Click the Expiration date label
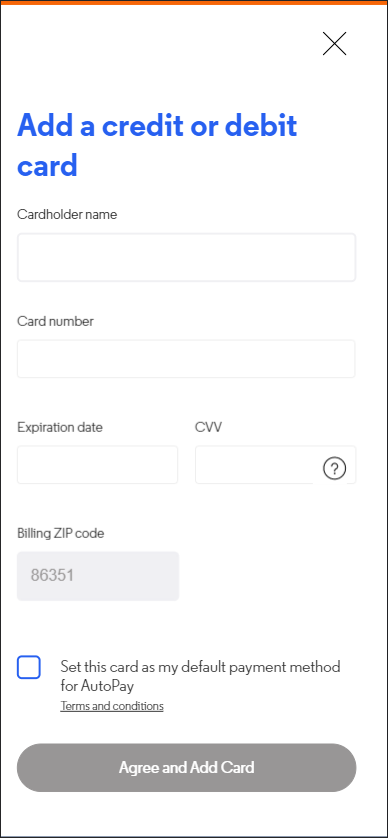The width and height of the screenshot is (388, 838). pyautogui.click(x=60, y=428)
